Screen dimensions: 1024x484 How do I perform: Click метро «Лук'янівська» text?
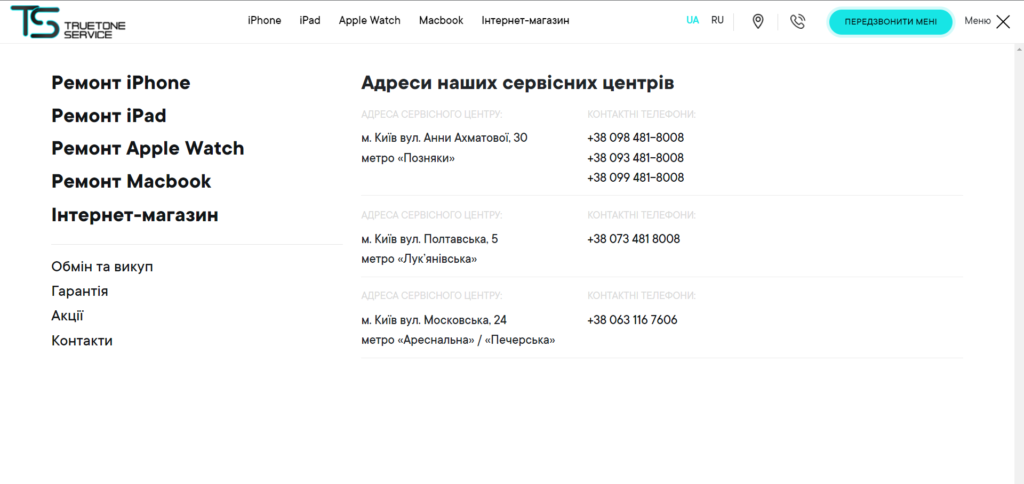coord(419,259)
